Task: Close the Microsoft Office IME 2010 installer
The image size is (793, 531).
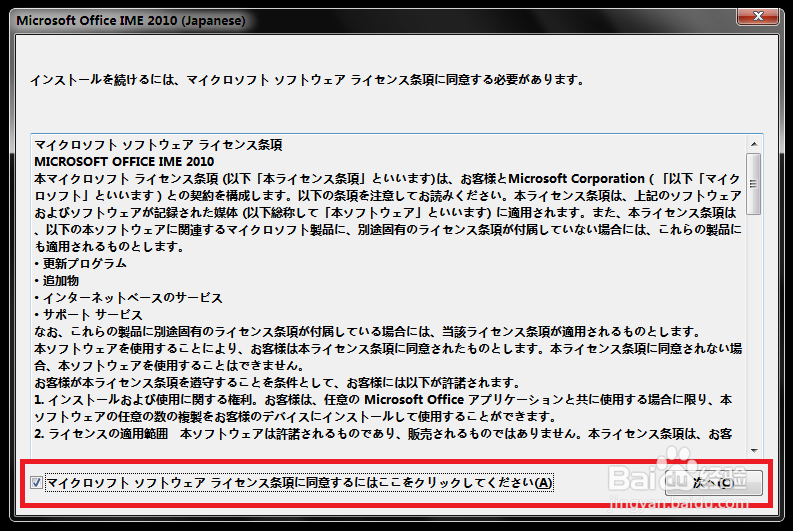Action: tap(758, 16)
